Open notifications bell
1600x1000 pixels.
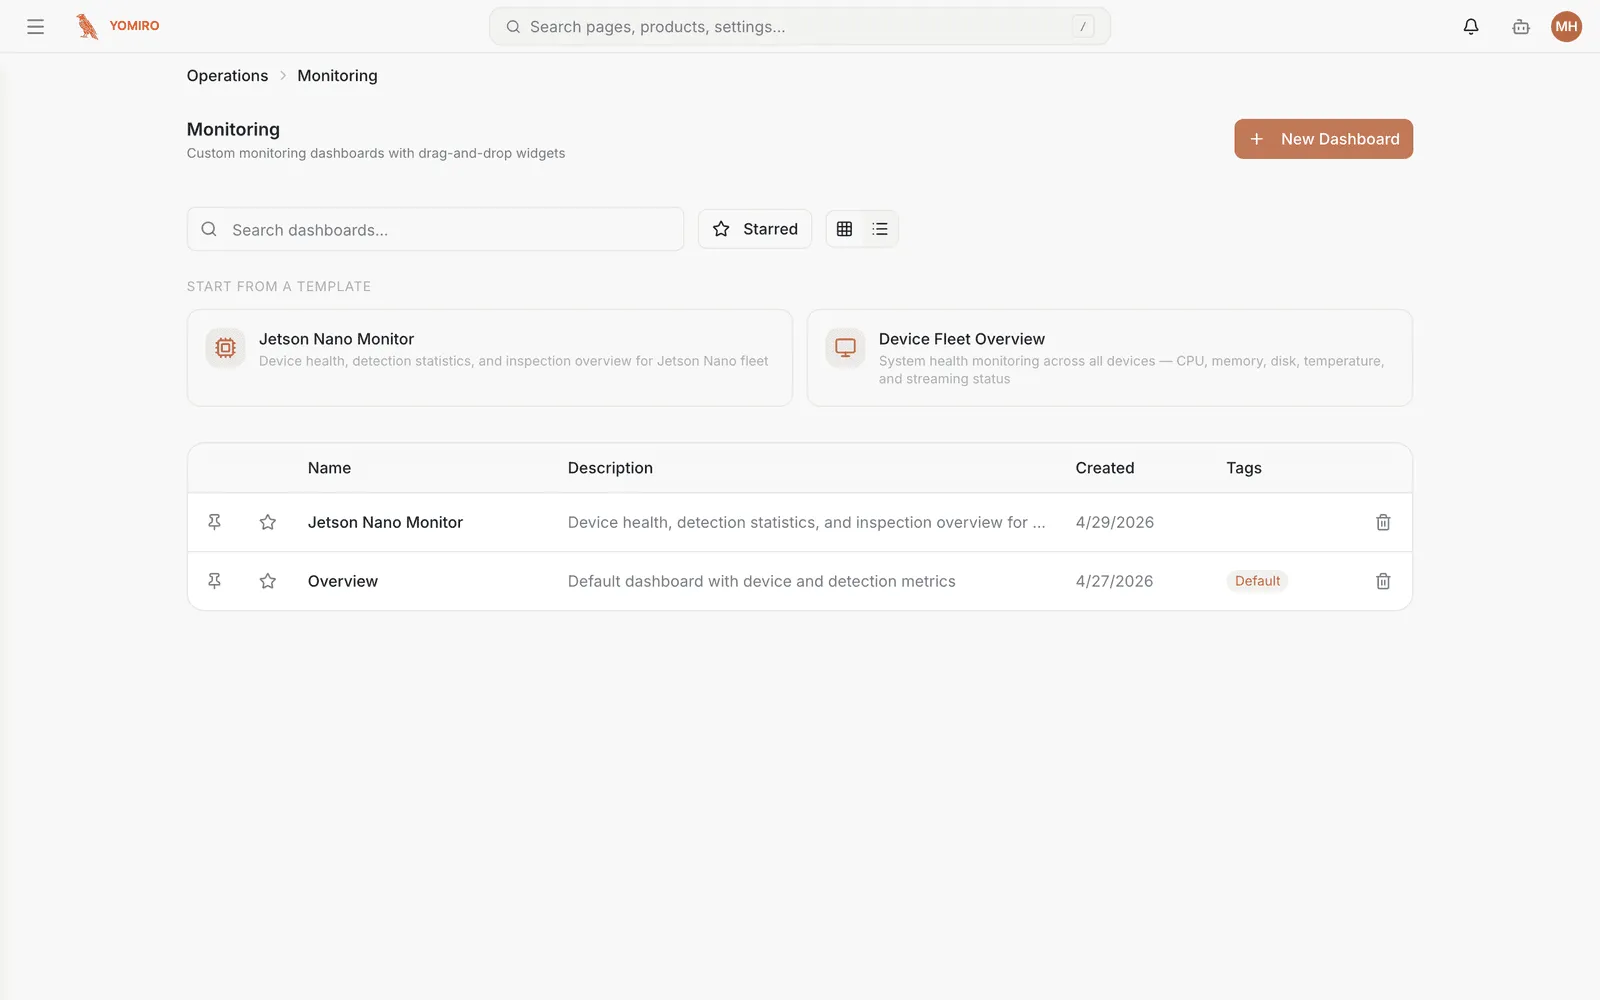(x=1471, y=27)
